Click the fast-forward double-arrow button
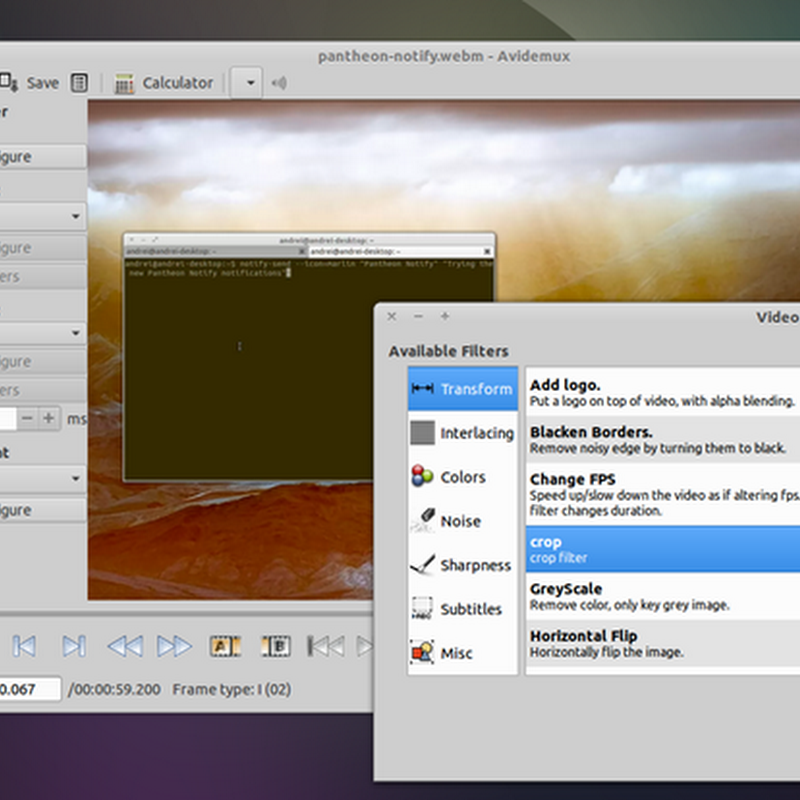 (x=174, y=646)
